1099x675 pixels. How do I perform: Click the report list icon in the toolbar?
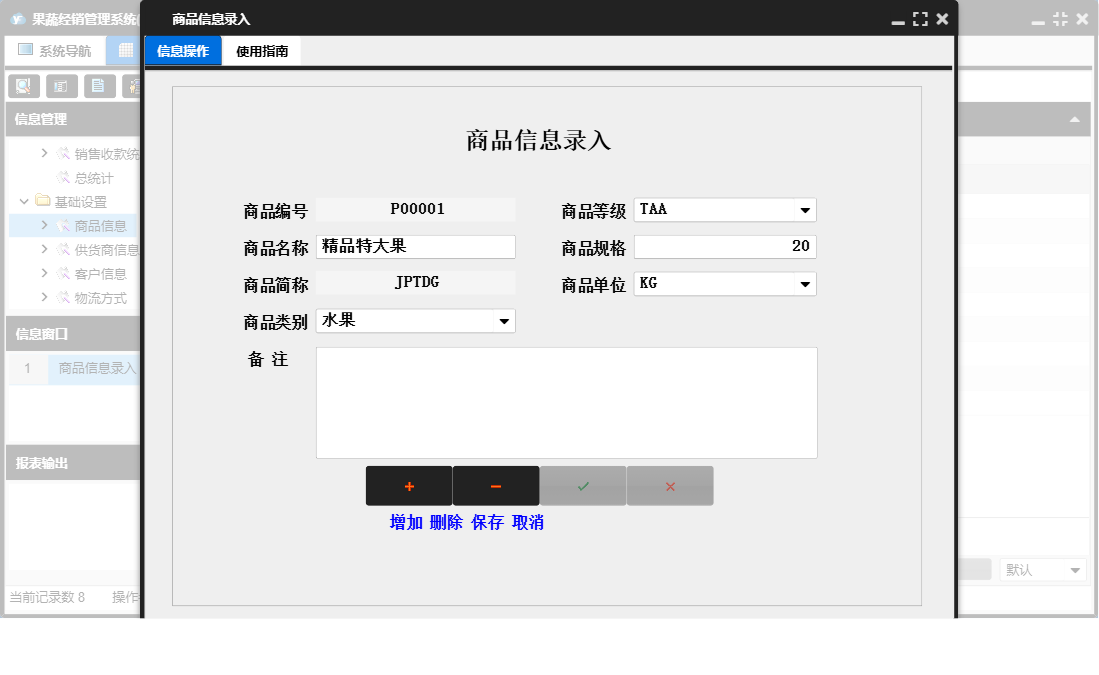(61, 86)
